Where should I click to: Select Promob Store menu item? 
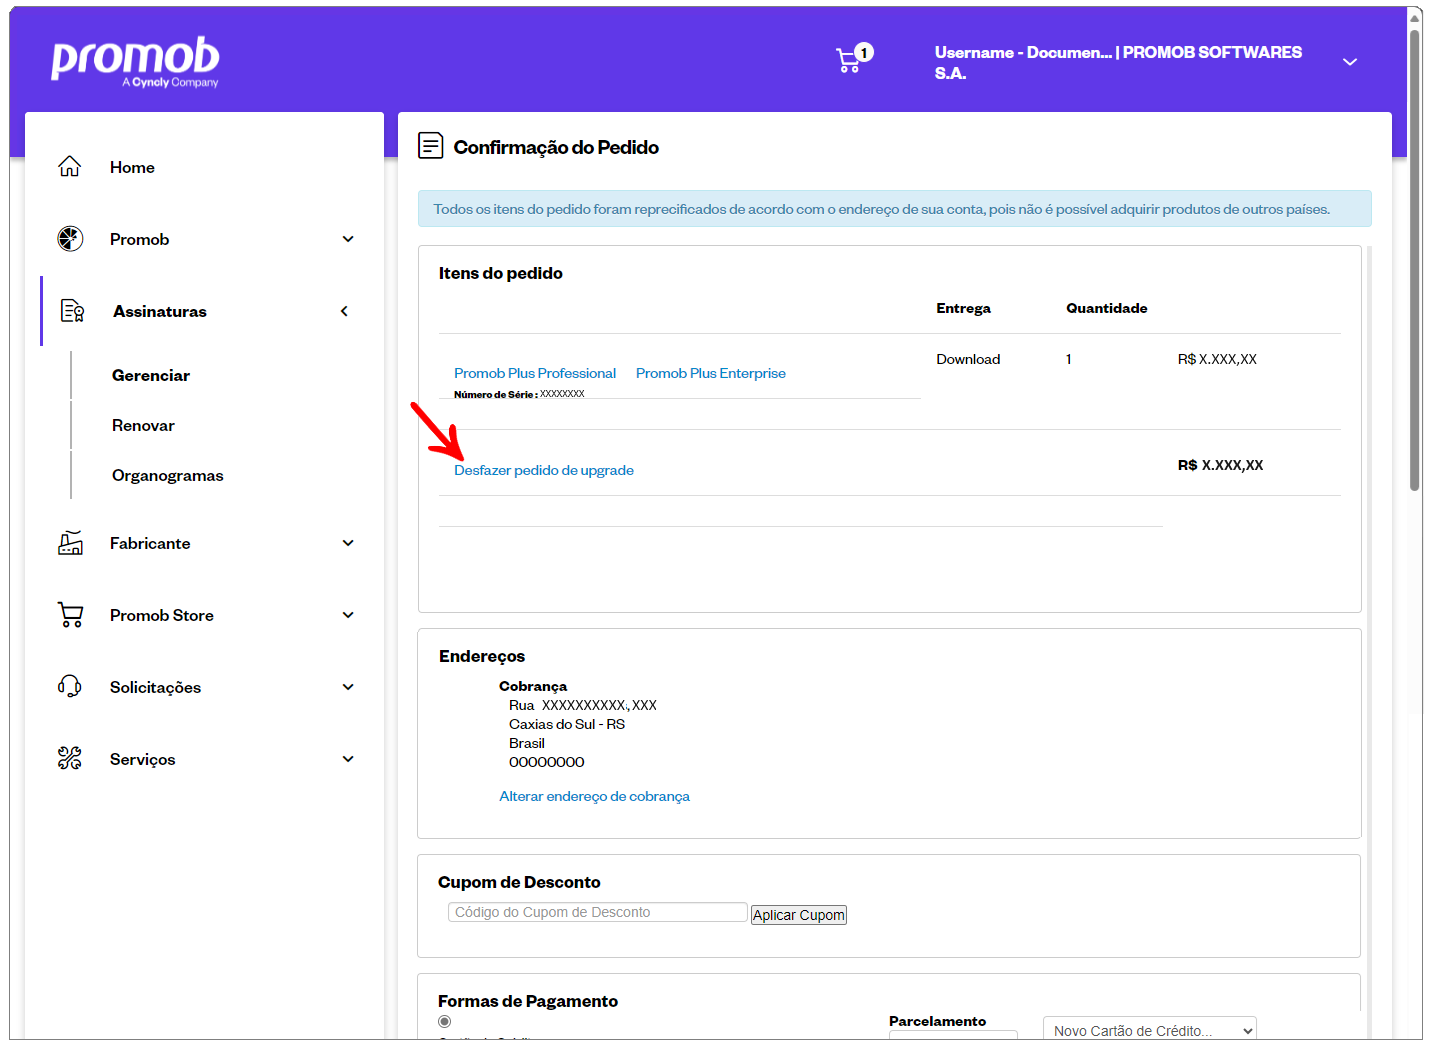coord(162,615)
